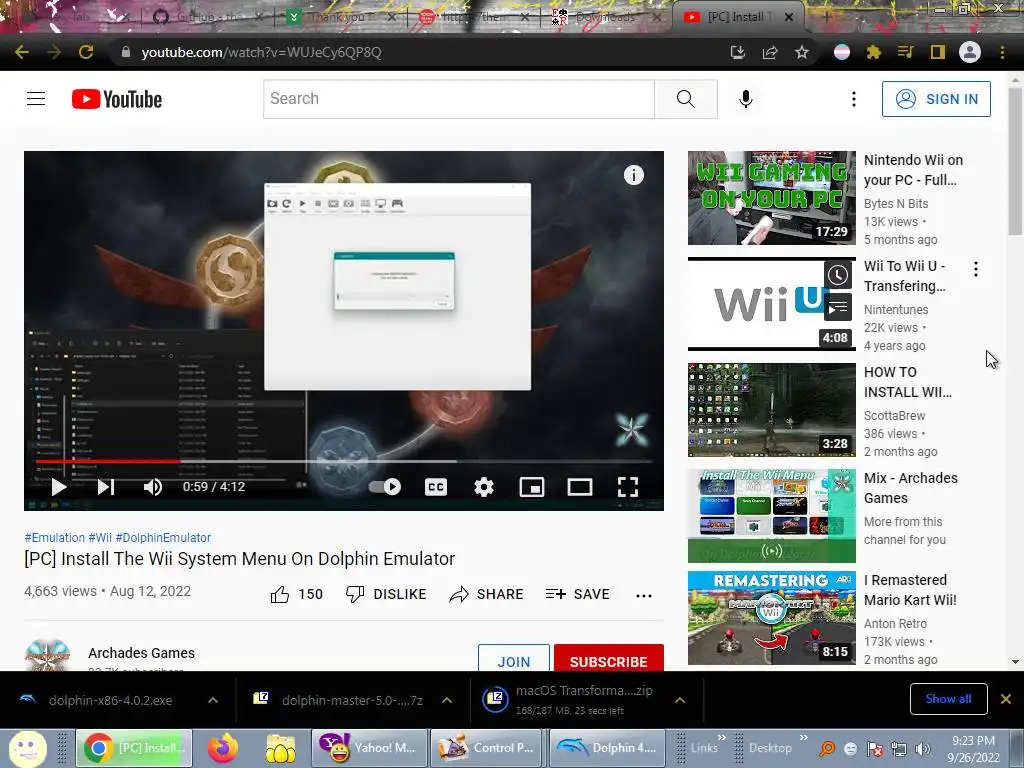Image resolution: width=1024 pixels, height=768 pixels.
Task: Subscribe to Archades Games
Action: point(609,658)
